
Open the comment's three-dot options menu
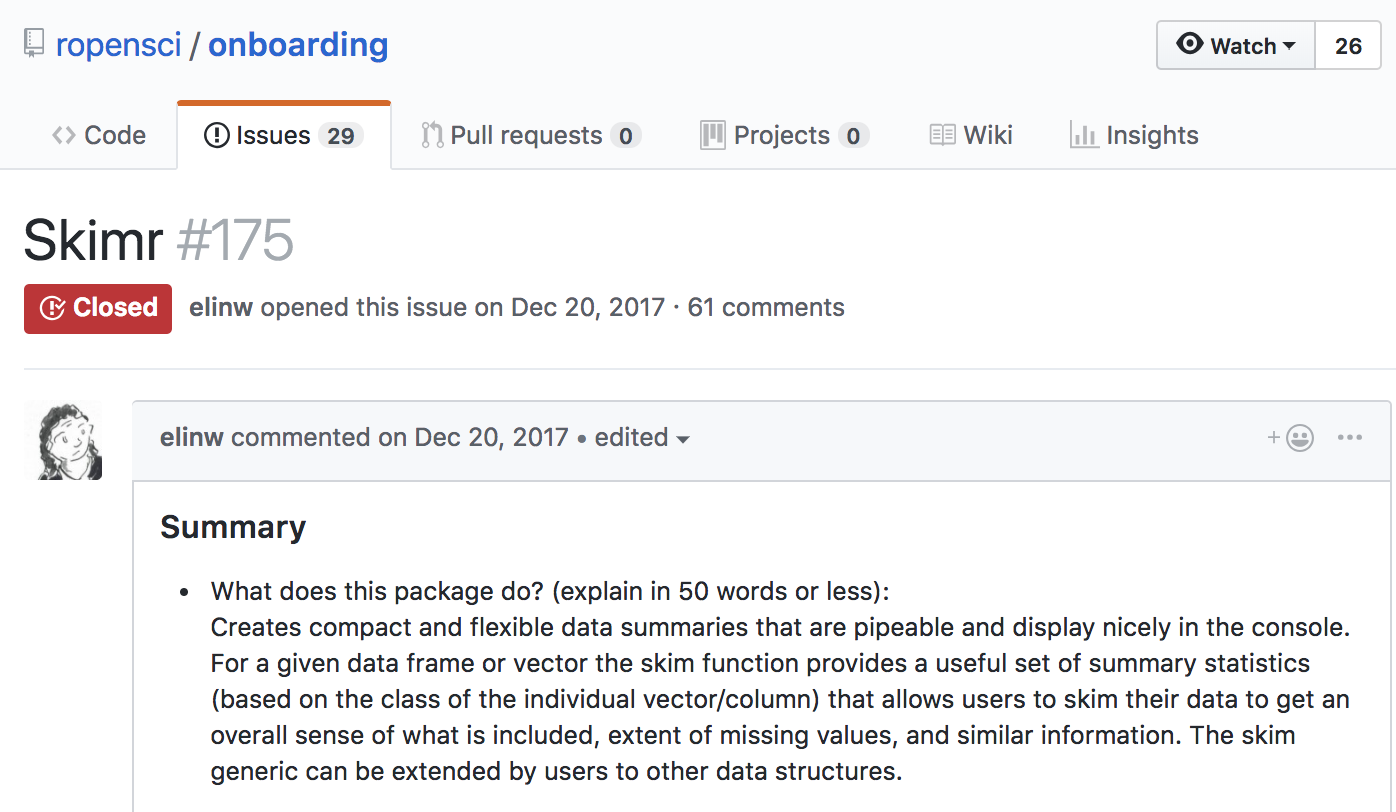point(1350,438)
